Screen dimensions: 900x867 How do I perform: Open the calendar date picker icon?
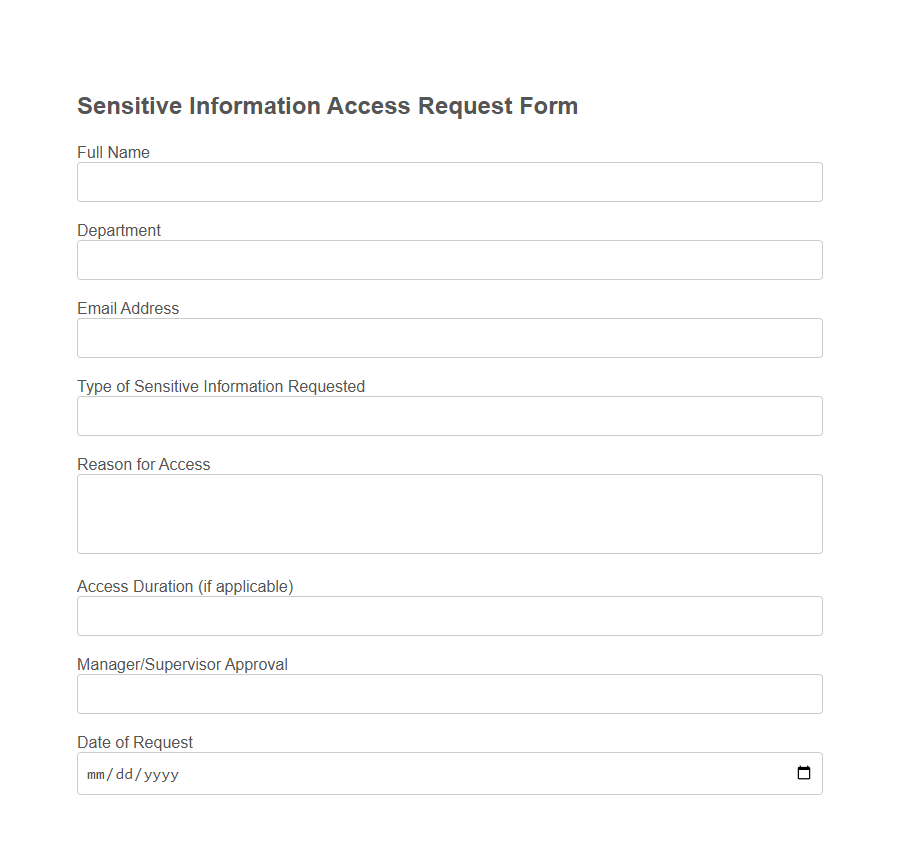click(804, 772)
